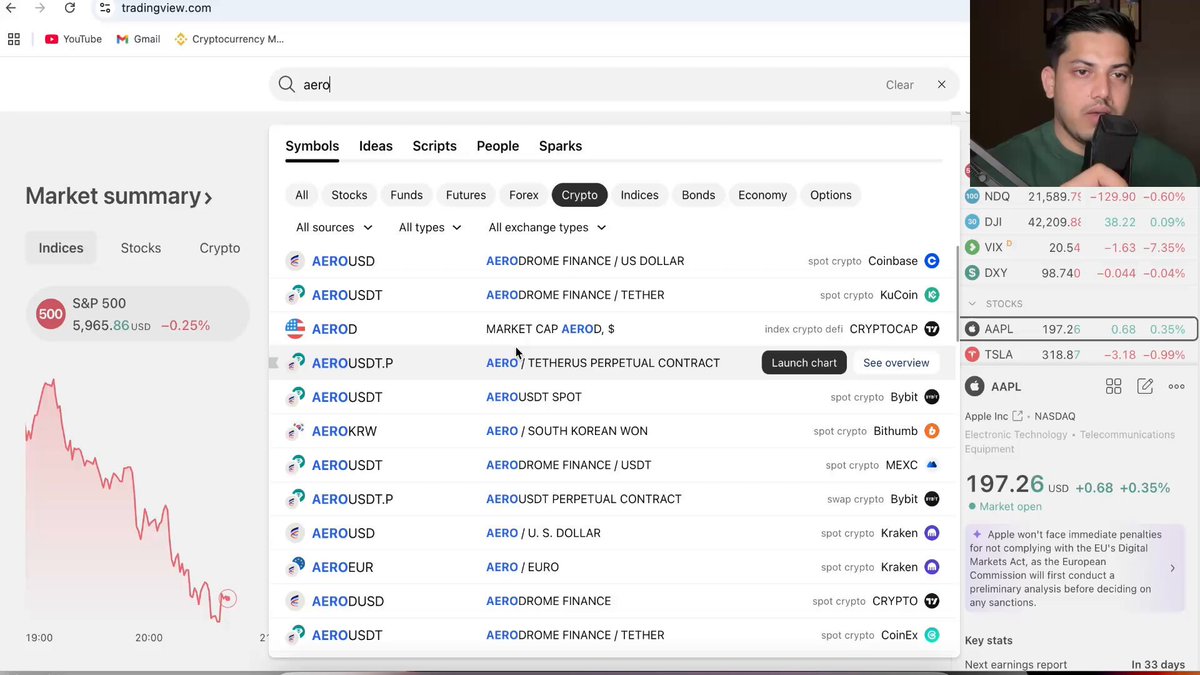Viewport: 1200px width, 675px height.
Task: Close the search dialog with X
Action: (x=941, y=85)
